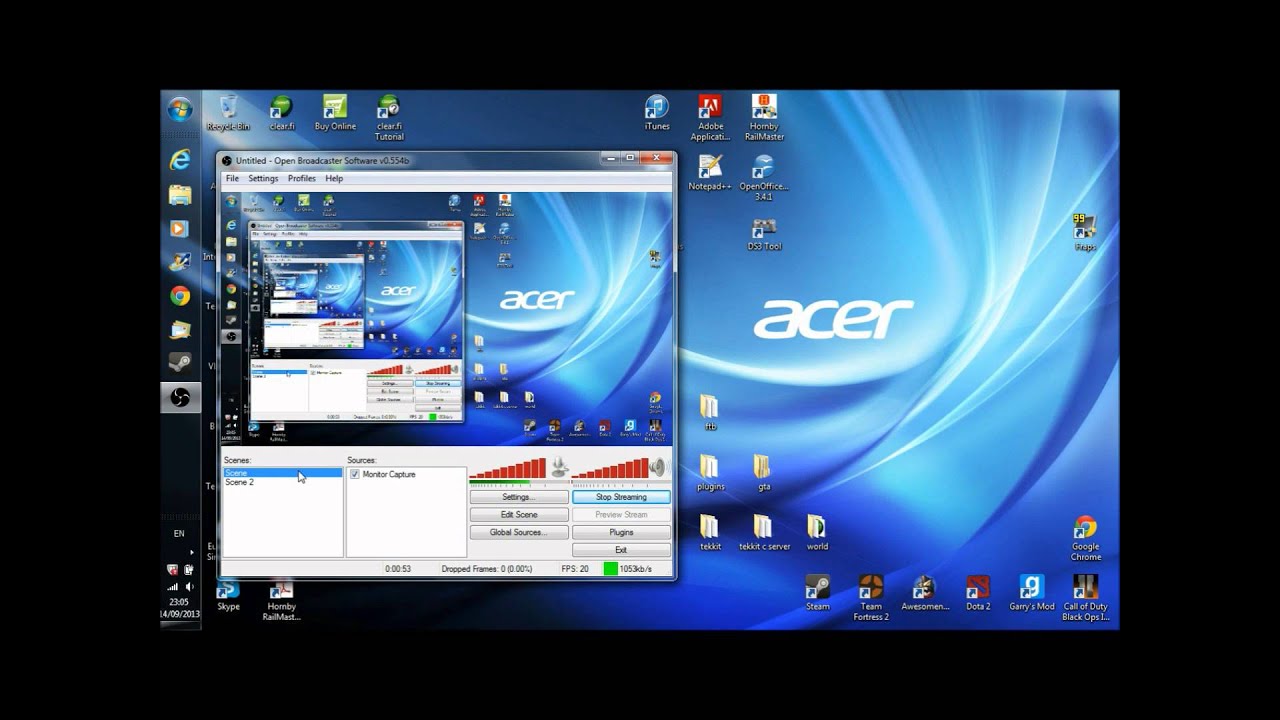This screenshot has width=1280, height=720.
Task: Select 'Scene 2' in the Scenes list
Action: (x=282, y=482)
